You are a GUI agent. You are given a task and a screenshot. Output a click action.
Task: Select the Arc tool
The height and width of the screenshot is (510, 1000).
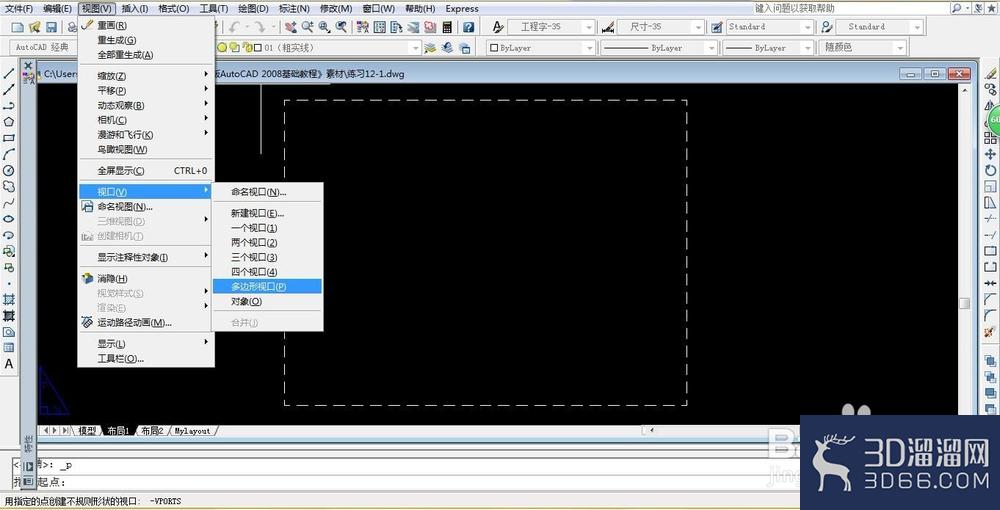[9, 154]
